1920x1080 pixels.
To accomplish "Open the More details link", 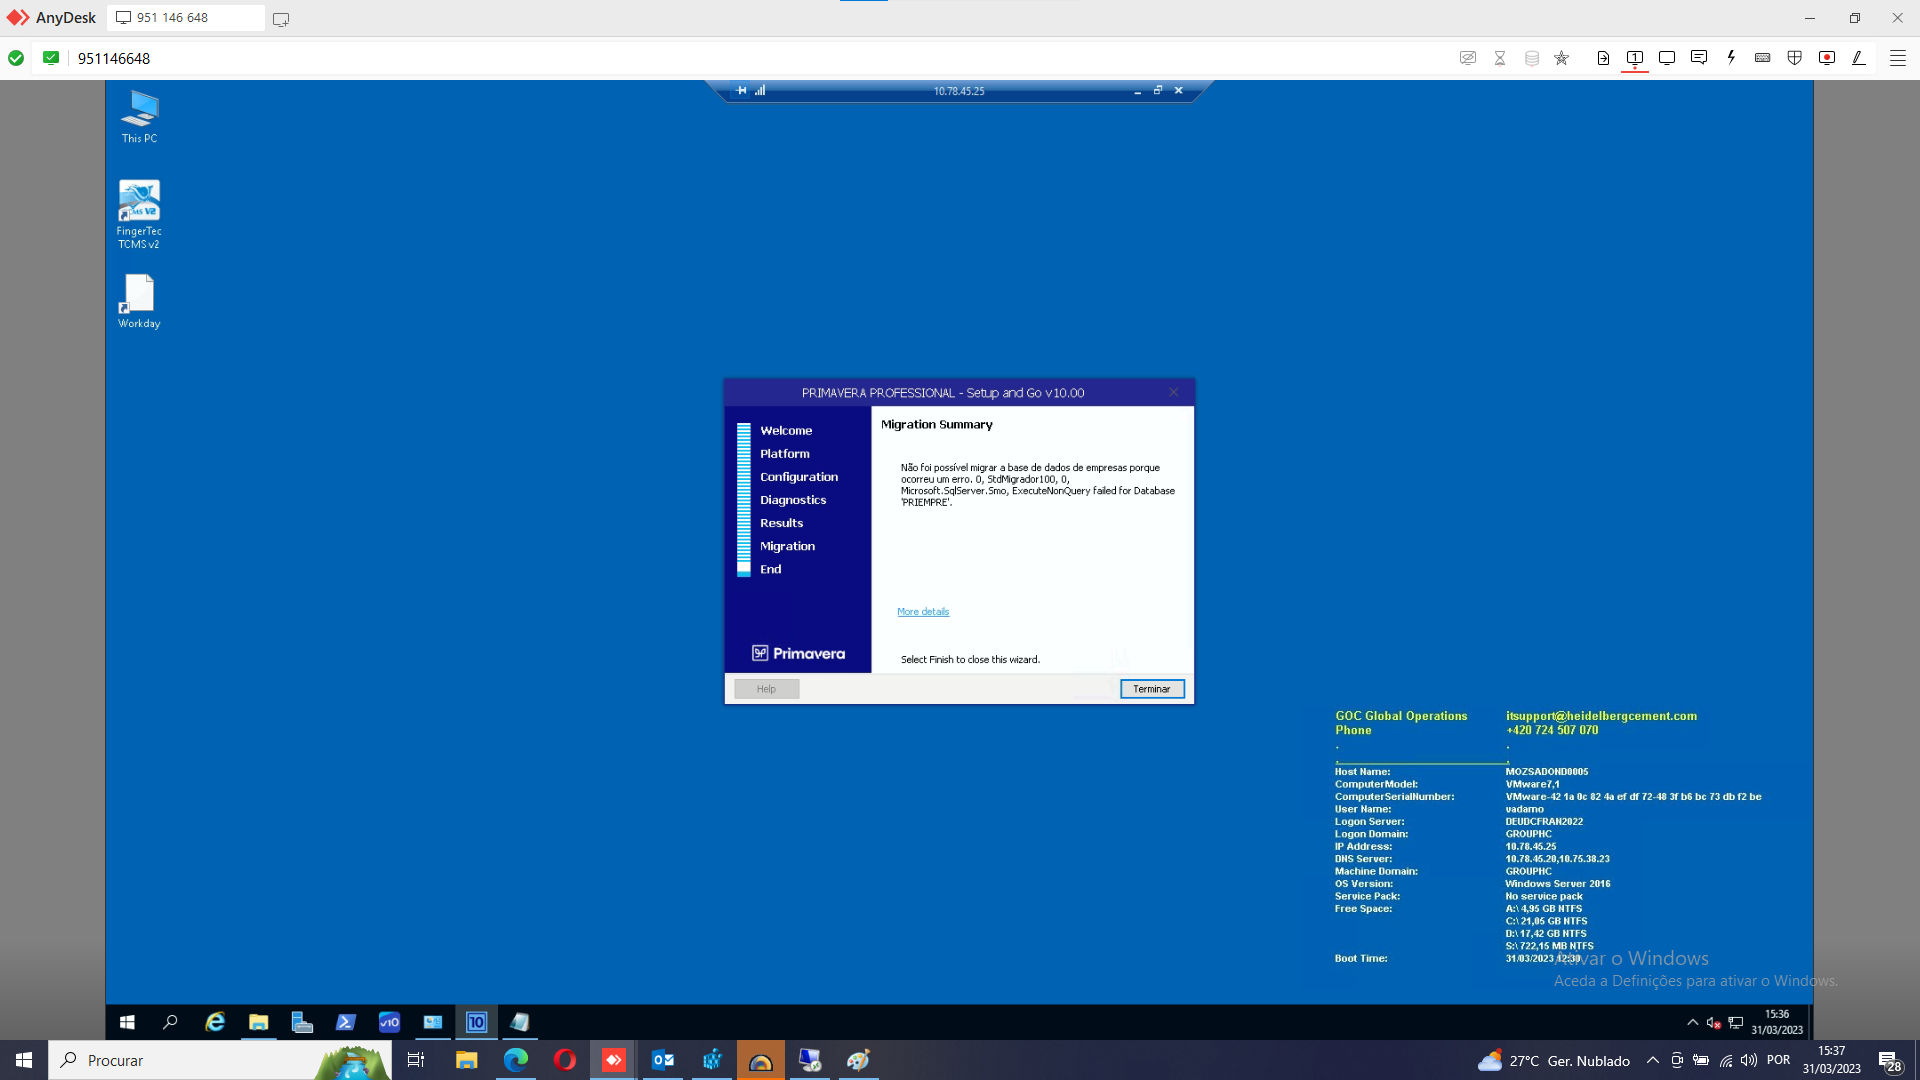I will click(x=923, y=612).
